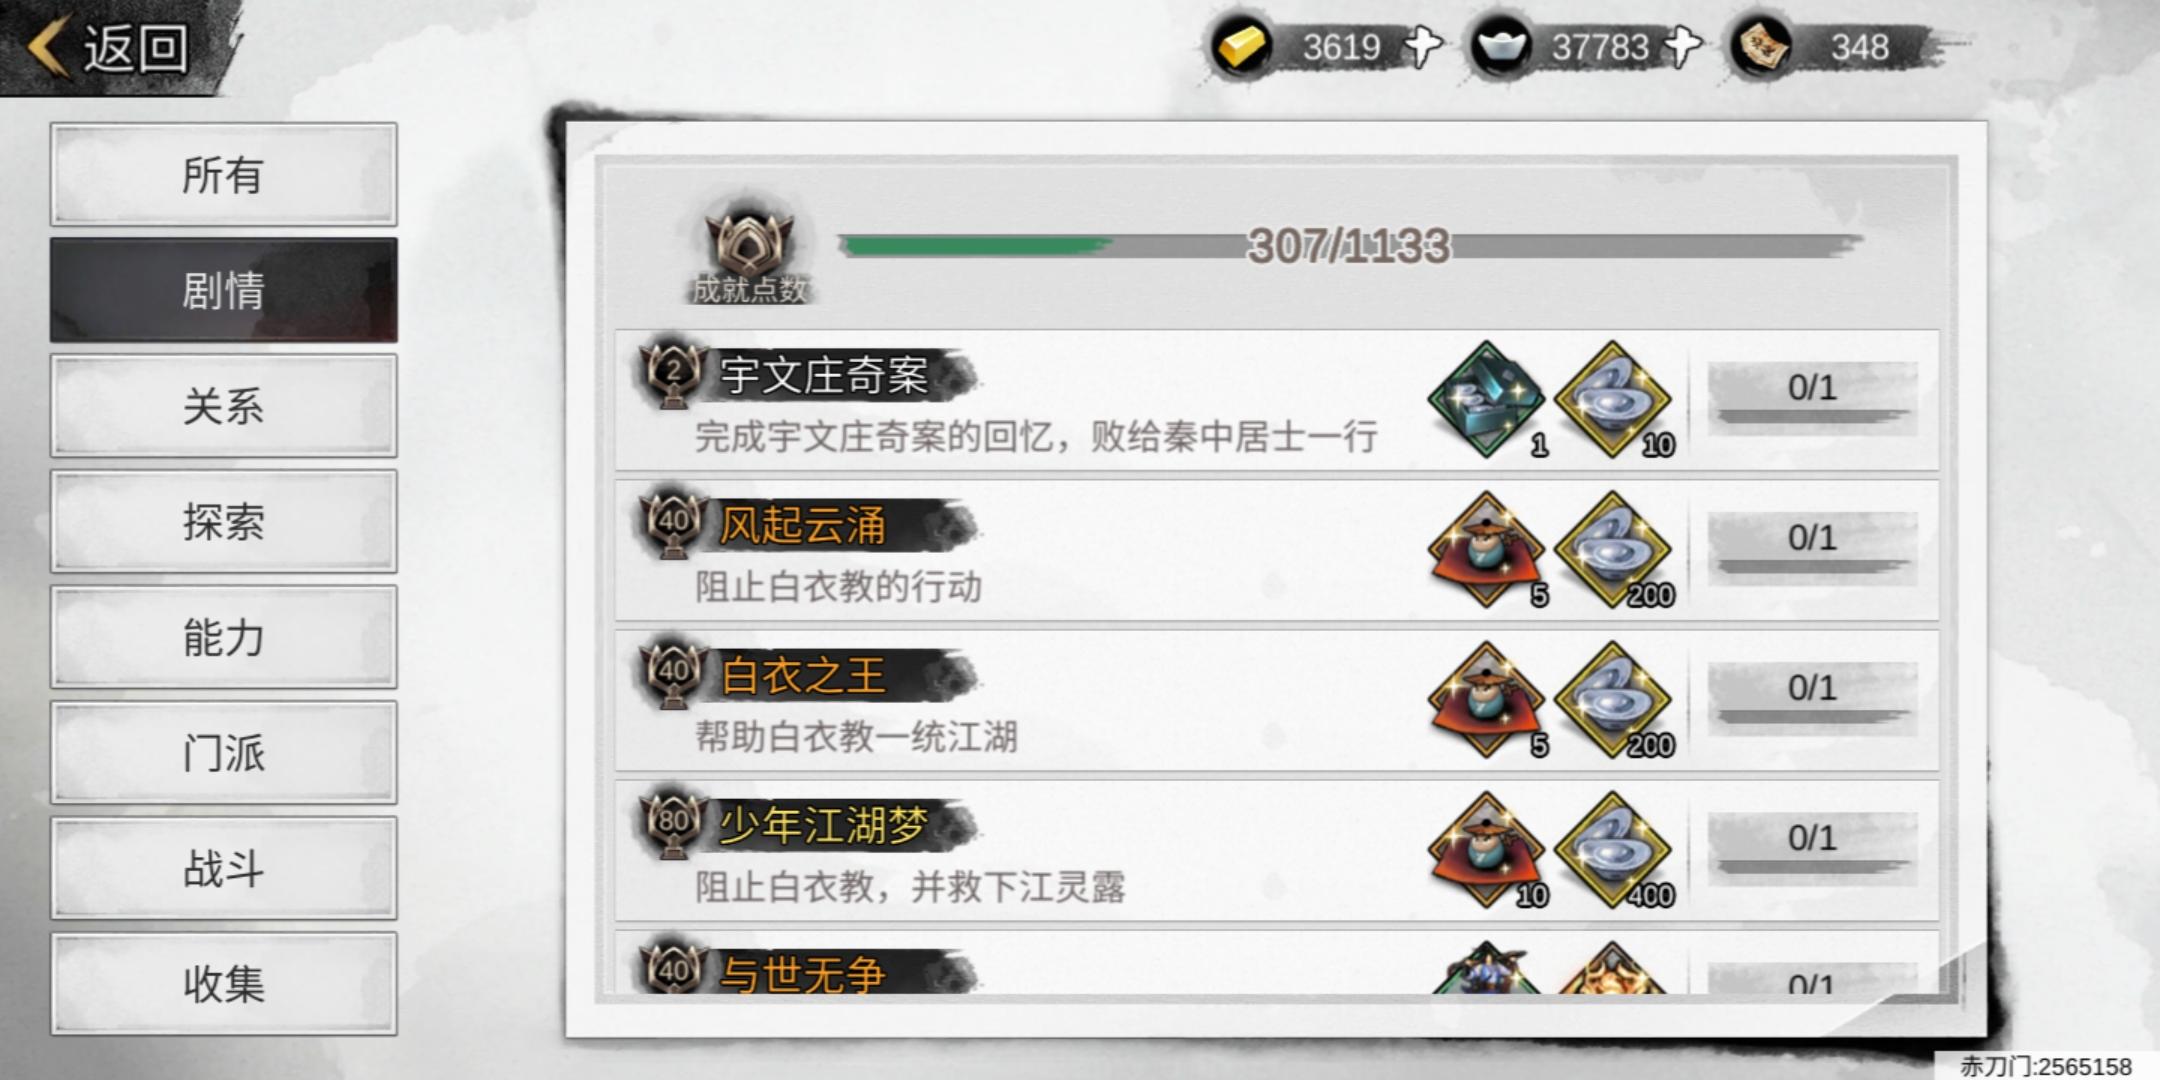2160x1080 pixels.
Task: Add more gold using plus icon beside 3619
Action: click(x=1422, y=47)
